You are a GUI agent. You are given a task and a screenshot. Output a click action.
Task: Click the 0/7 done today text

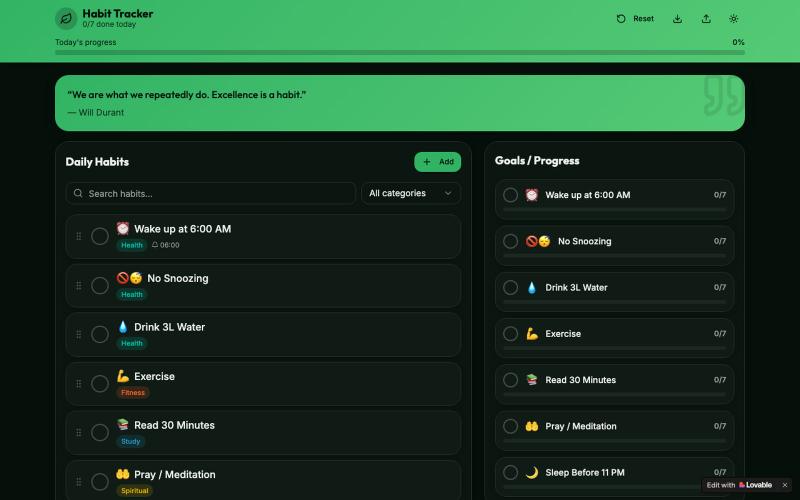pyautogui.click(x=109, y=24)
